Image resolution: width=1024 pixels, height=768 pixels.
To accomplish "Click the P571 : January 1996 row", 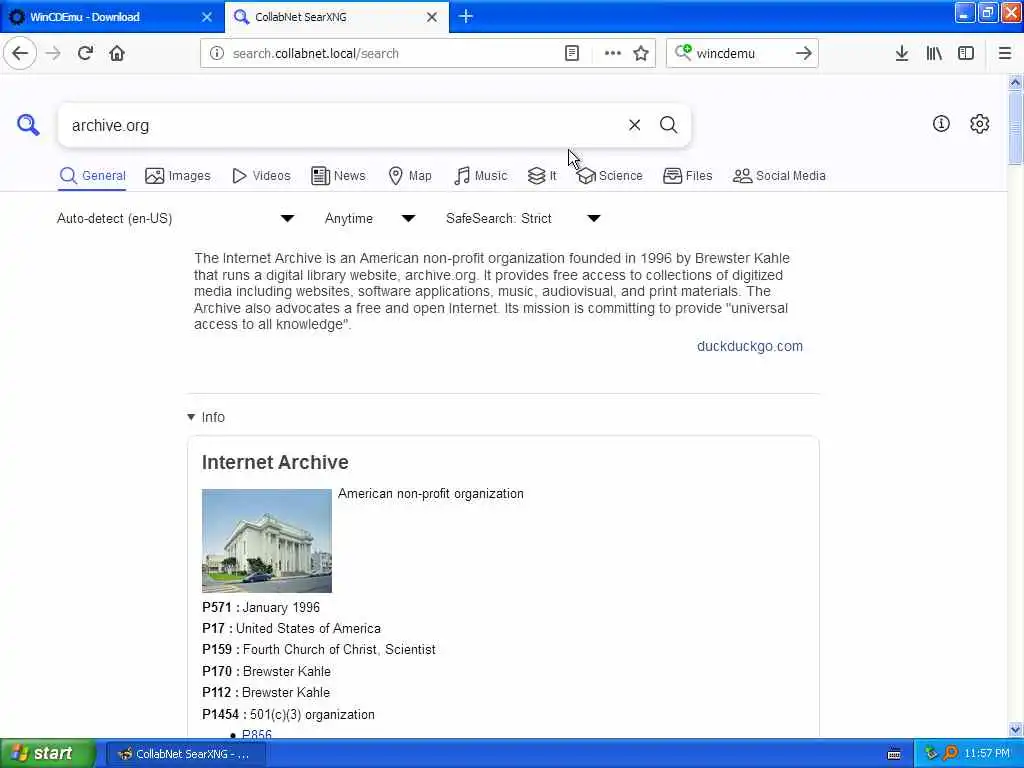I will [261, 607].
